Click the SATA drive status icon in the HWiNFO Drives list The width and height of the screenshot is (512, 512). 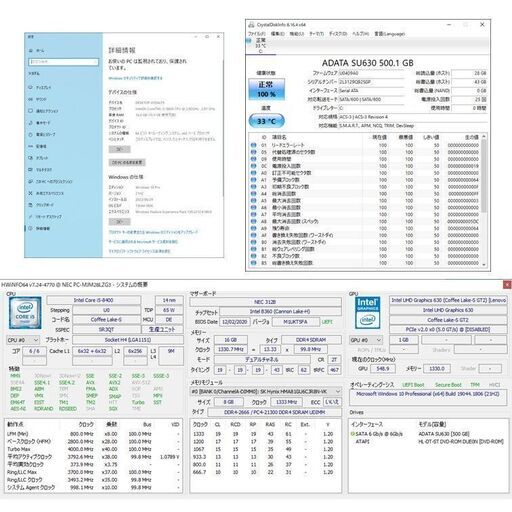353,434
